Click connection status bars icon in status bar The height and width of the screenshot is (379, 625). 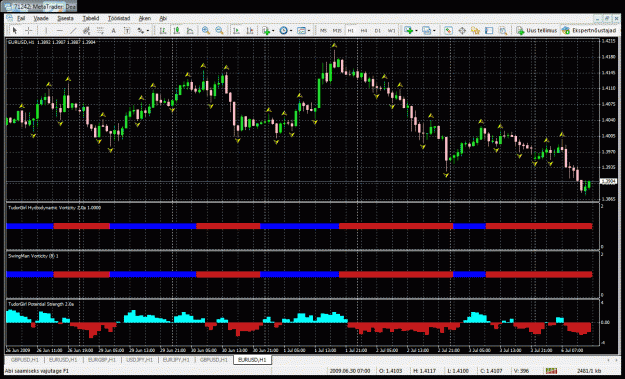pyautogui.click(x=551, y=371)
